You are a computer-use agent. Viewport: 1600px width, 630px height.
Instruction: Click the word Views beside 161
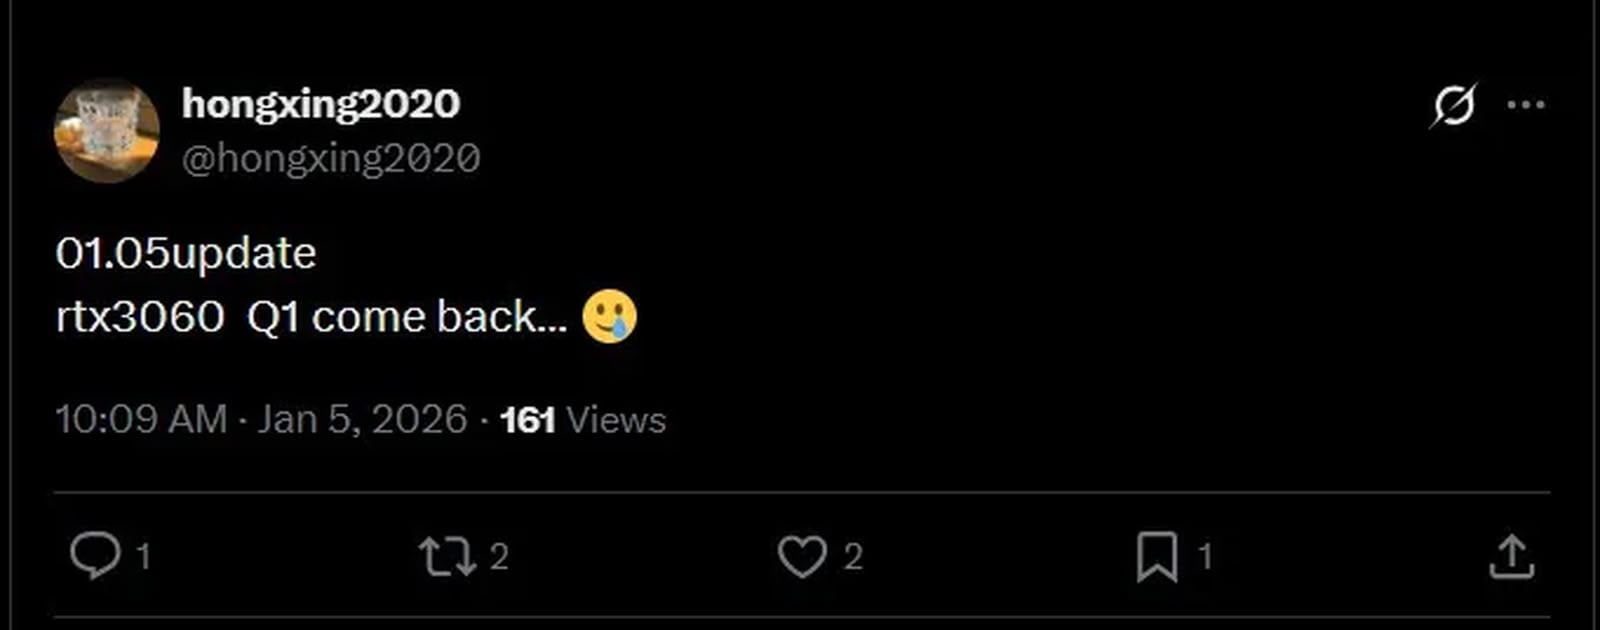point(616,420)
